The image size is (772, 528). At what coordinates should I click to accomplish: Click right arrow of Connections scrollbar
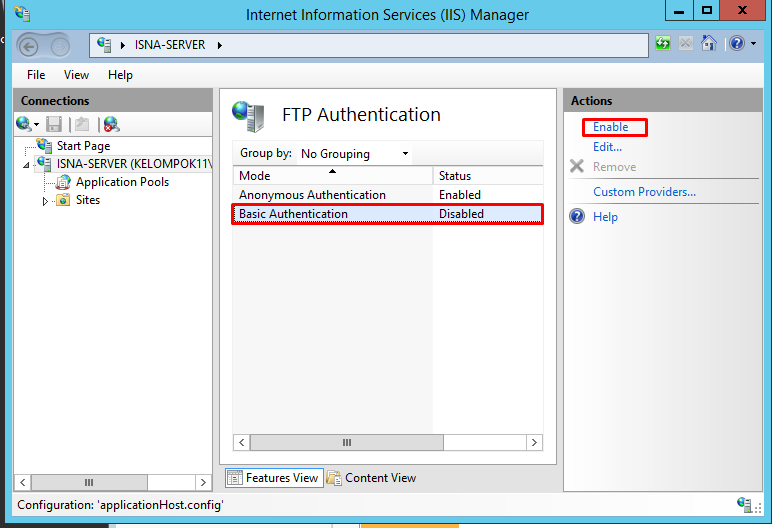point(203,482)
